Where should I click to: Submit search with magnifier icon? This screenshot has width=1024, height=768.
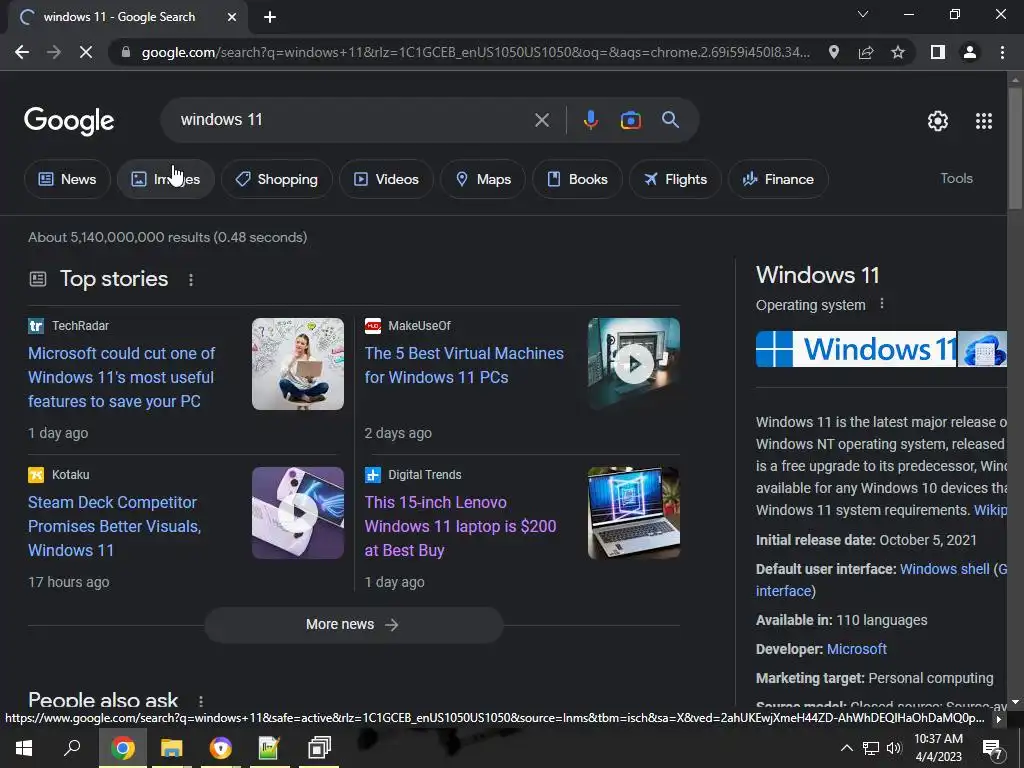[670, 120]
